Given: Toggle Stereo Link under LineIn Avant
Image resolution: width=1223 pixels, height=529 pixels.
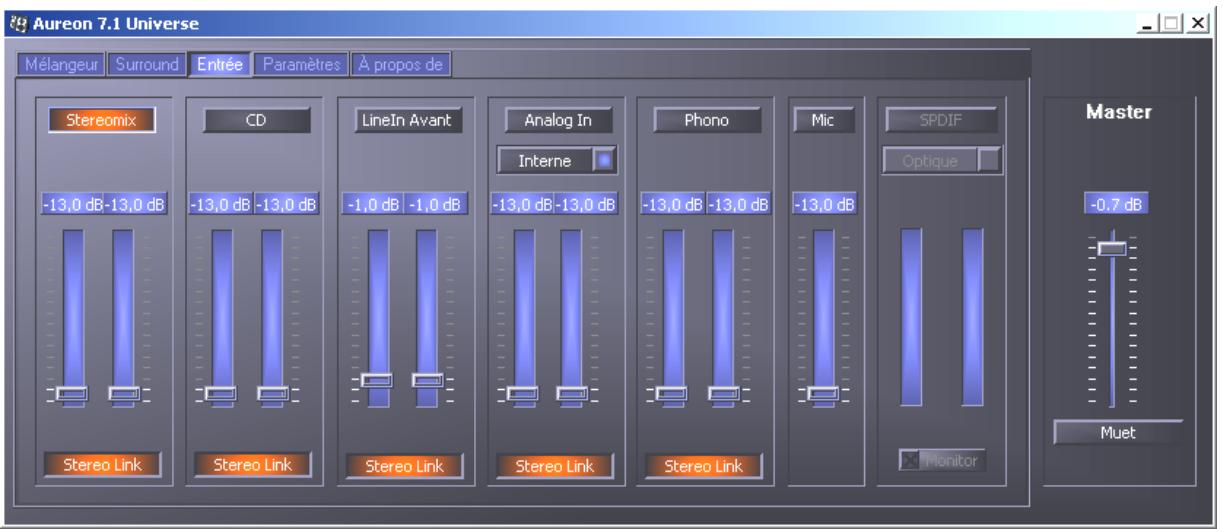Looking at the screenshot, I should pyautogui.click(x=405, y=466).
